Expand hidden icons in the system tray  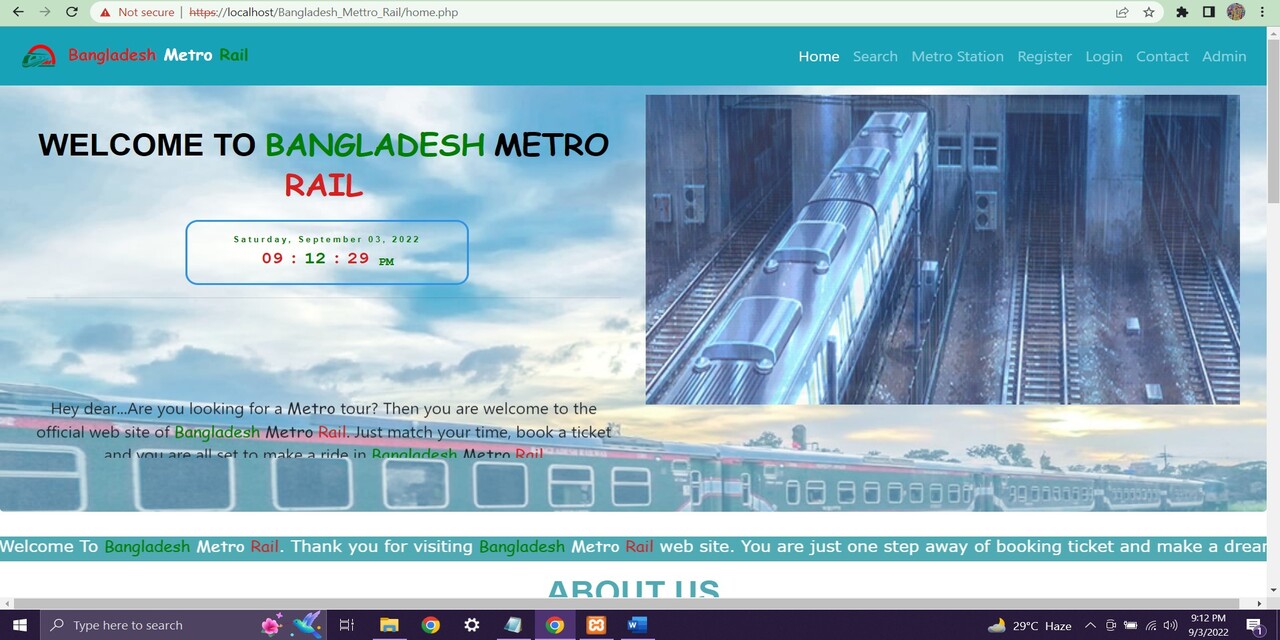[1090, 625]
